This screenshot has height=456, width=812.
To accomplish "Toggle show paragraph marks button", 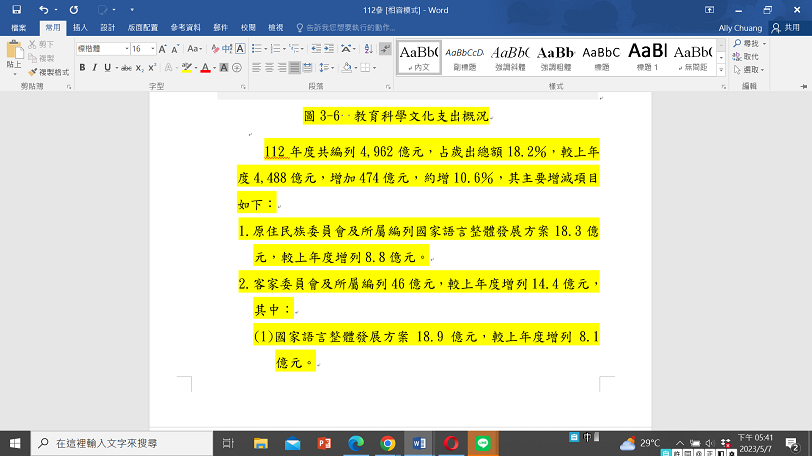I will tap(385, 48).
